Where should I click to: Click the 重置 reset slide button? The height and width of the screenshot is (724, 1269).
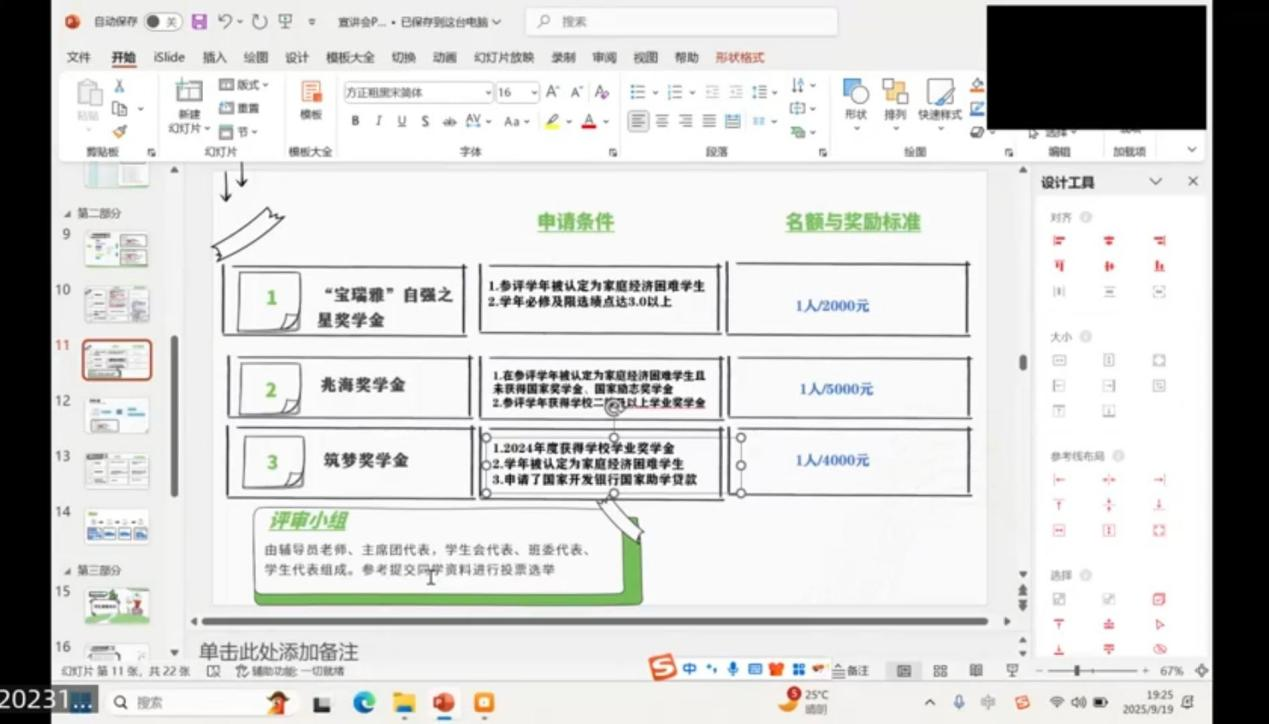[240, 108]
